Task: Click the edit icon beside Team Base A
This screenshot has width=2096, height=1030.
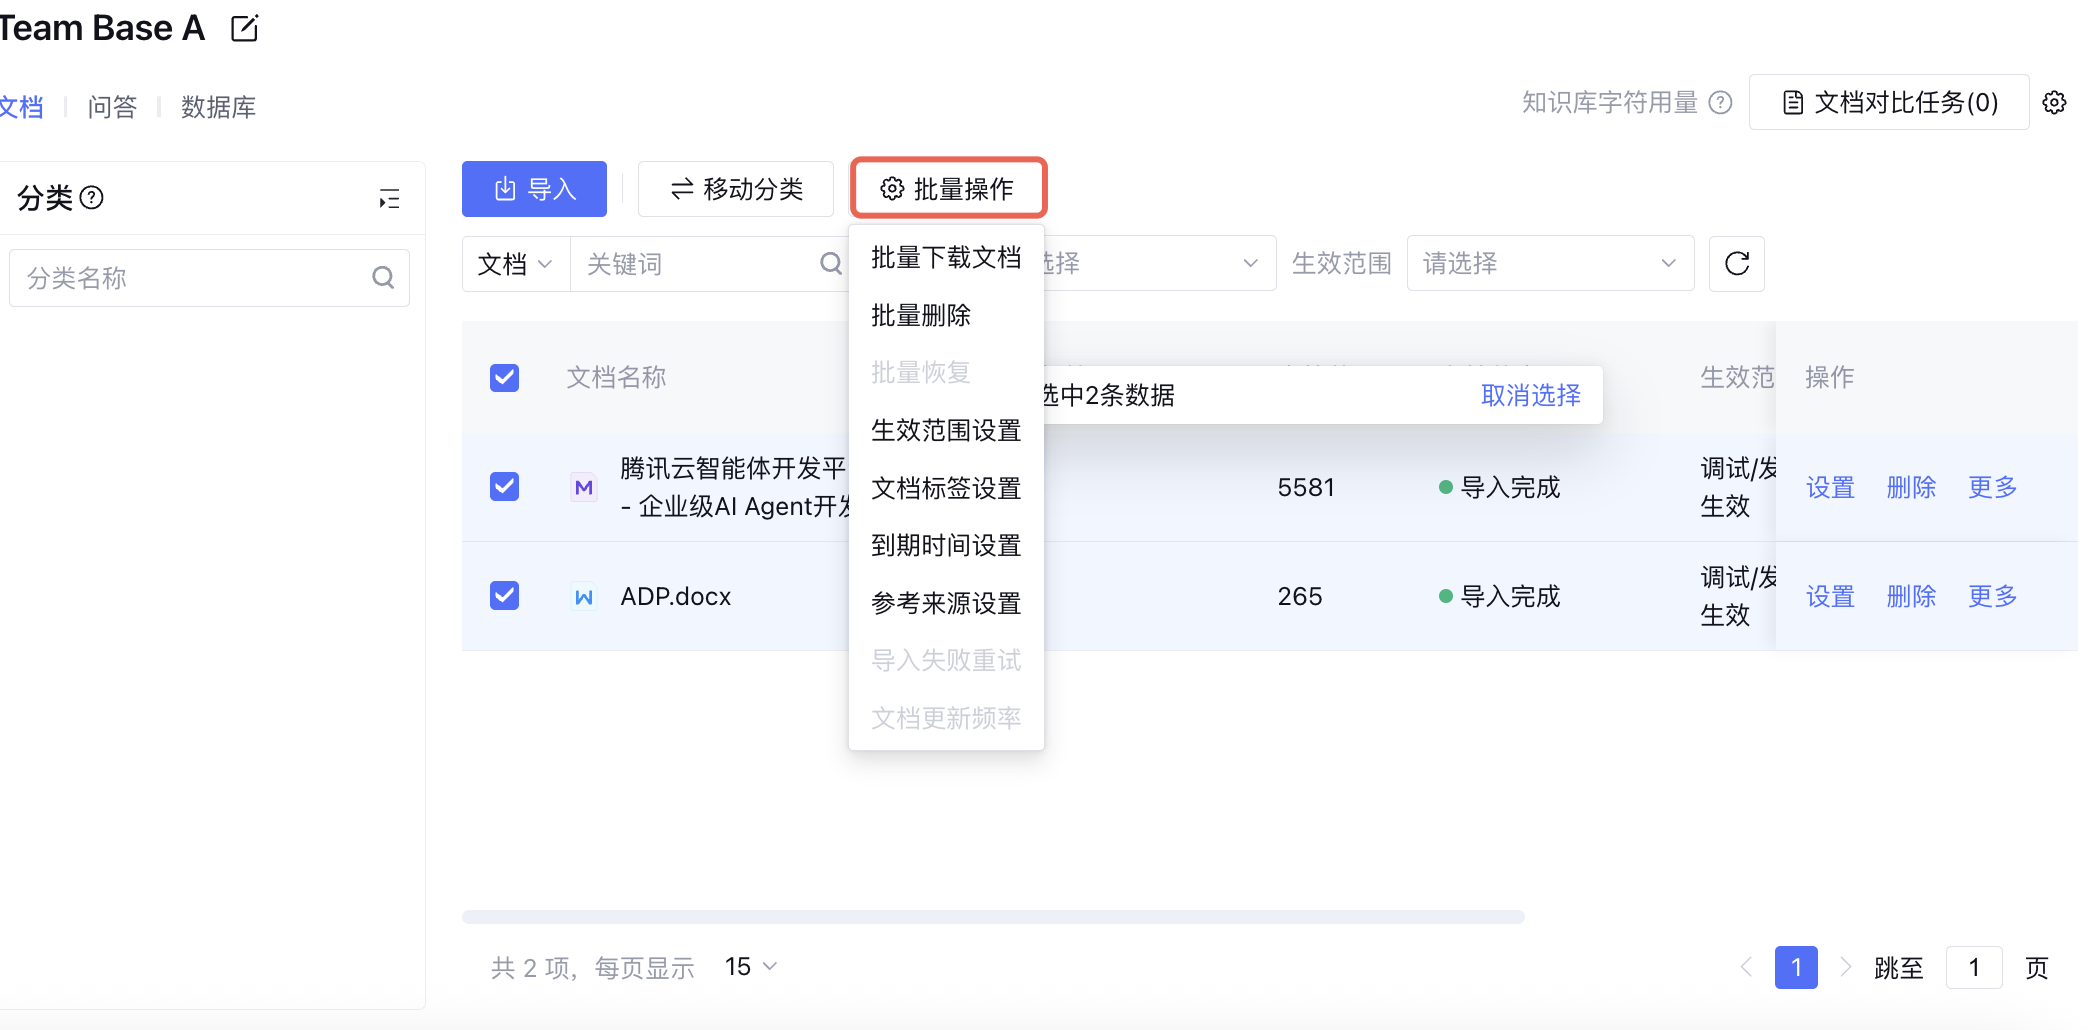Action: pyautogui.click(x=244, y=28)
